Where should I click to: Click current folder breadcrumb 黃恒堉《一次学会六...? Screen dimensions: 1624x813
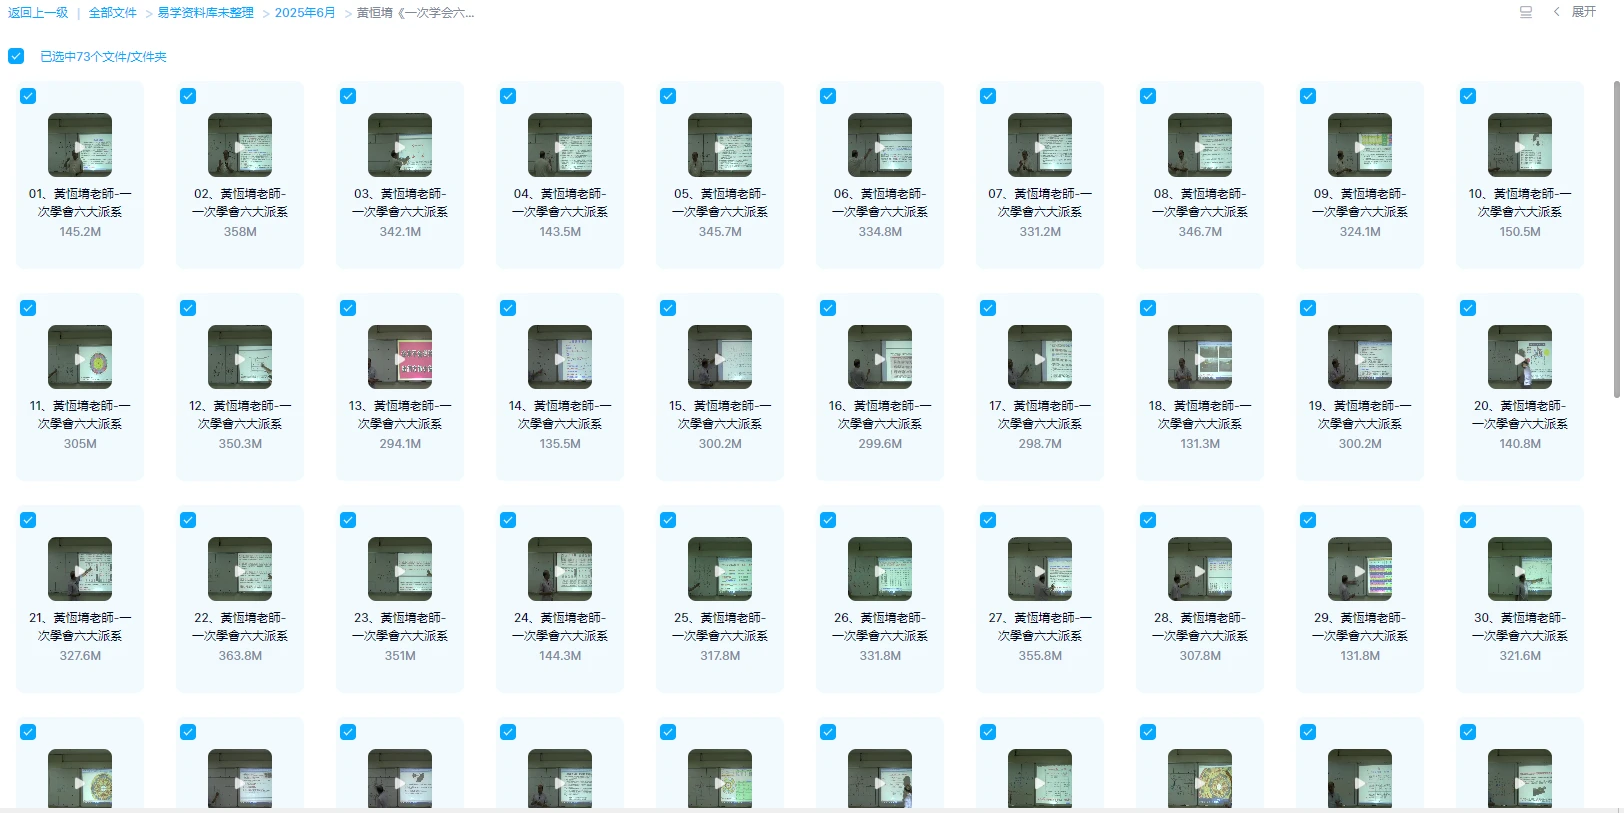tap(416, 13)
